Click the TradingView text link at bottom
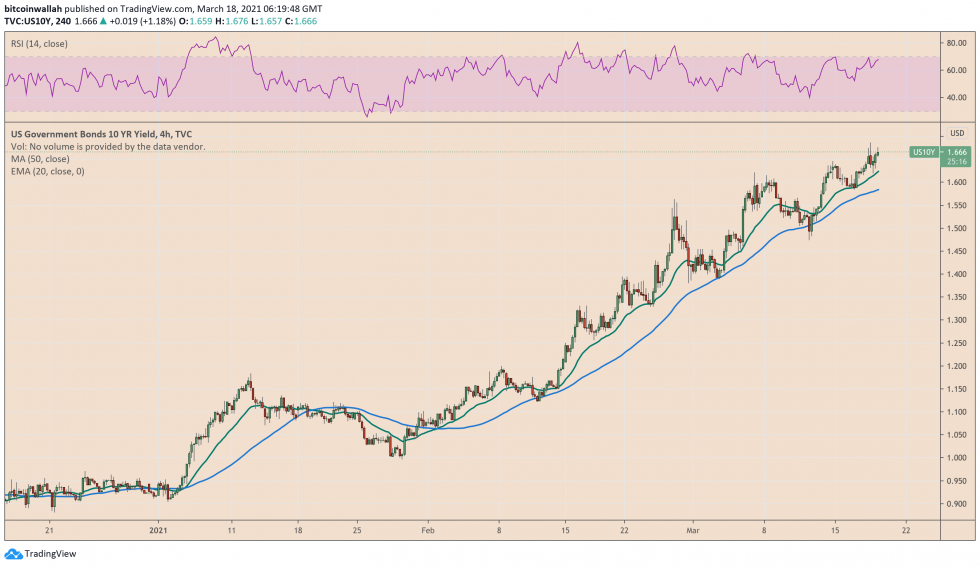The width and height of the screenshot is (980, 567). pos(50,554)
